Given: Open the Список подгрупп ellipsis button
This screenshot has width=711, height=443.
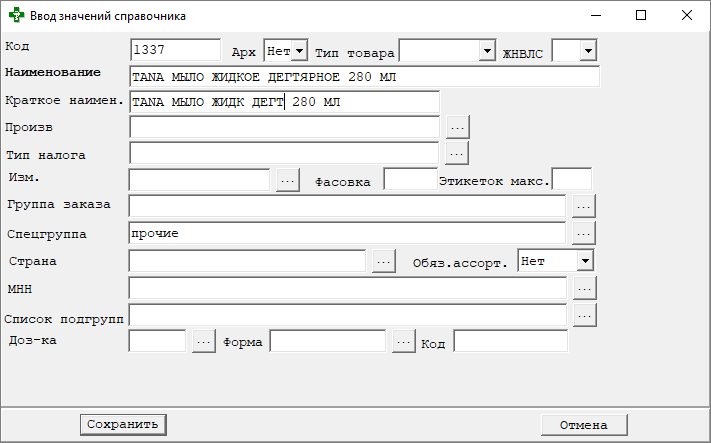Looking at the screenshot, I should pyautogui.click(x=584, y=315).
